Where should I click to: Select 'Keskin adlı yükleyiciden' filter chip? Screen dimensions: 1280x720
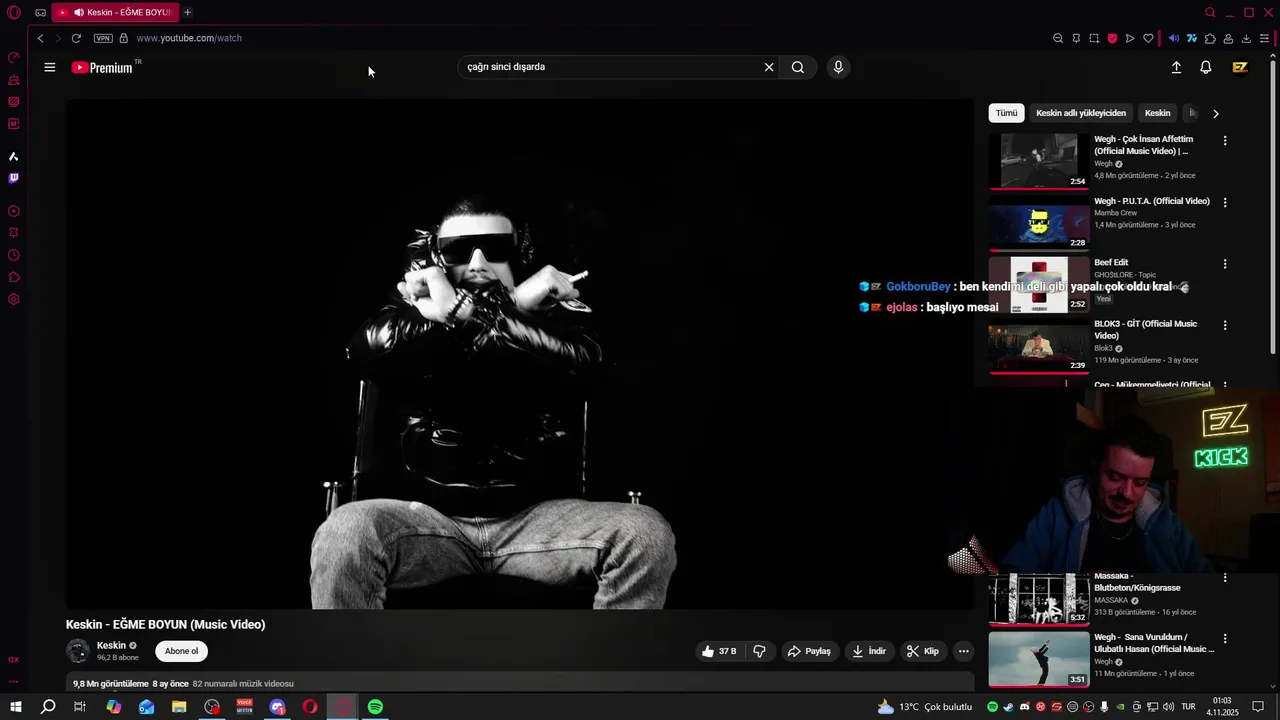[x=1081, y=113]
